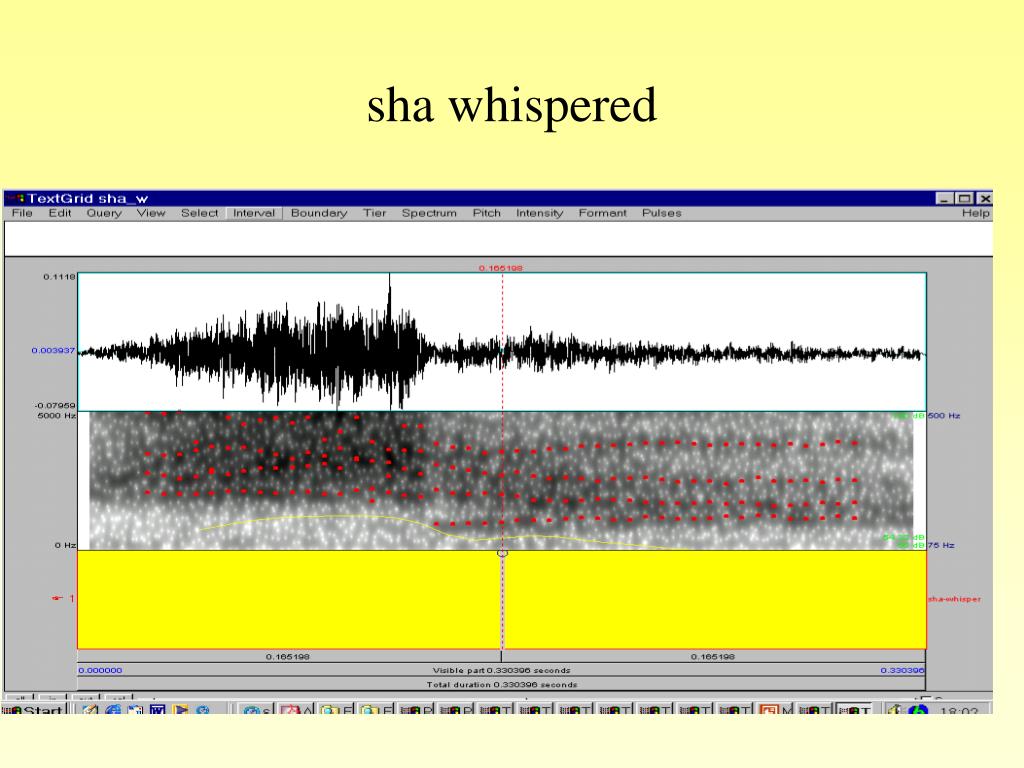
Task: Click the 75 Hz pitch floor label
Action: 941,545
